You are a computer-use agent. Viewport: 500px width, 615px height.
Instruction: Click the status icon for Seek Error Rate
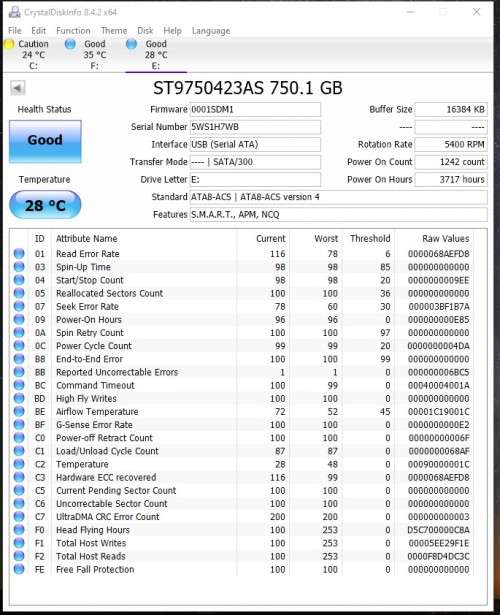pyautogui.click(x=19, y=306)
